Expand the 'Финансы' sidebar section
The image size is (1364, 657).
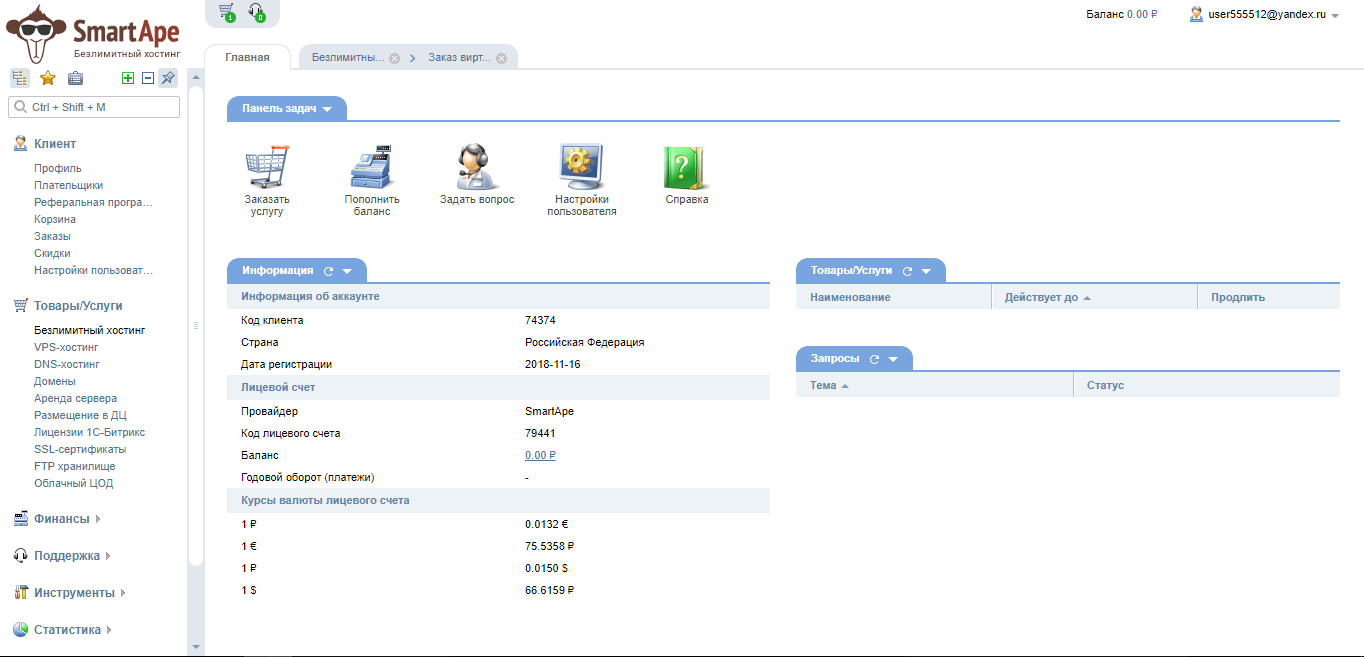pyautogui.click(x=61, y=519)
